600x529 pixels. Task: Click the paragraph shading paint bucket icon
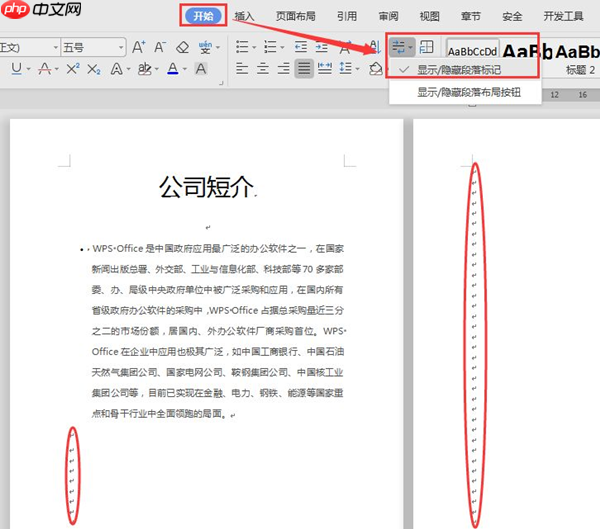pyautogui.click(x=376, y=69)
